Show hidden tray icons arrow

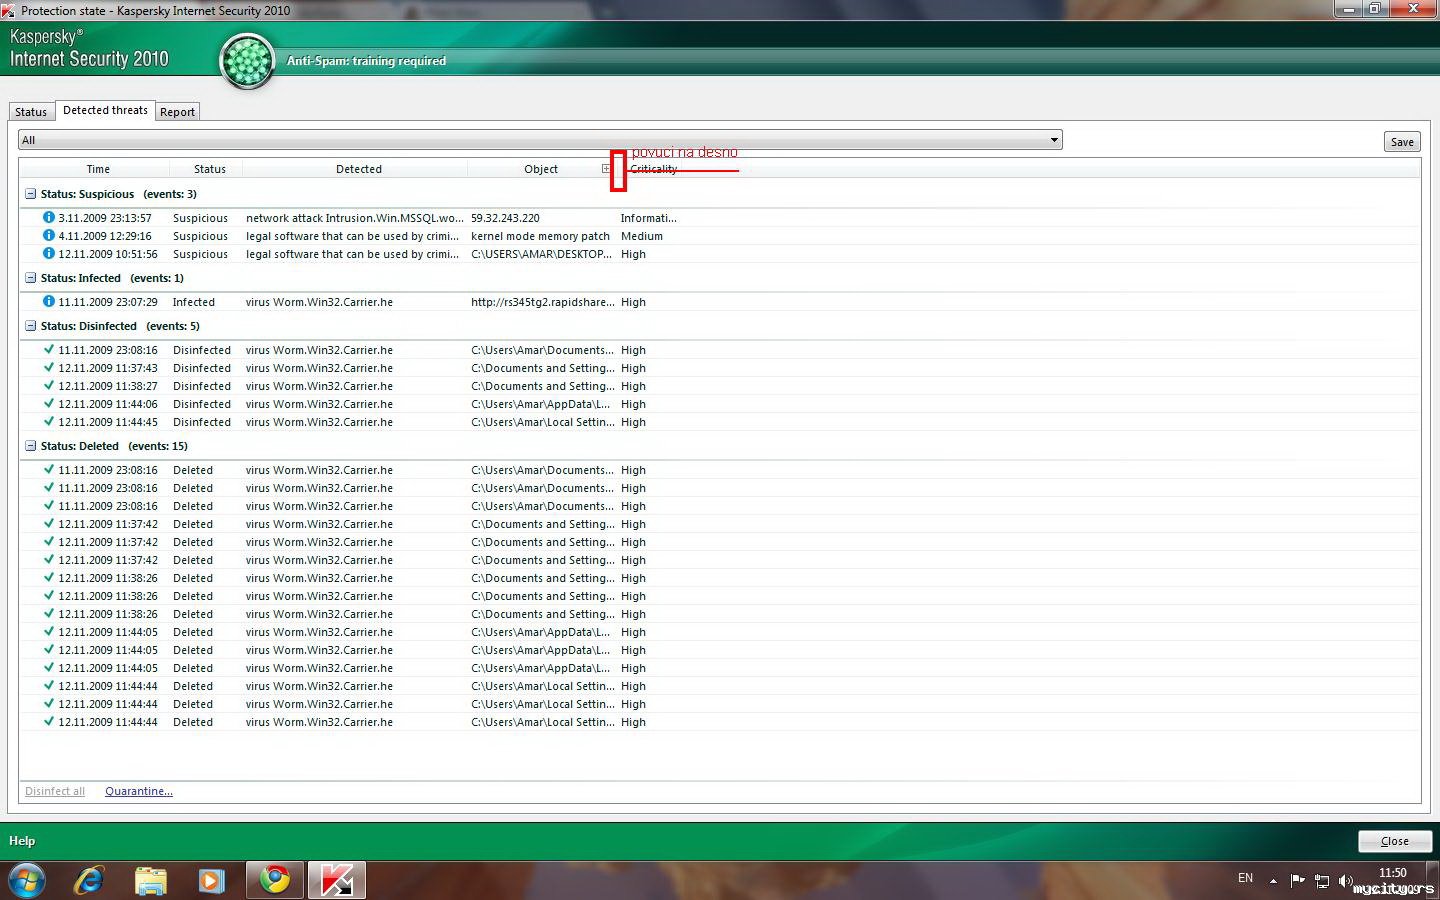coord(1273,880)
